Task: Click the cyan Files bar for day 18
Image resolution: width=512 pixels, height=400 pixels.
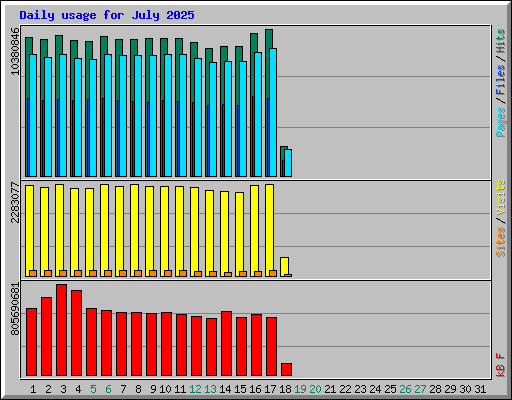Action: (288, 163)
